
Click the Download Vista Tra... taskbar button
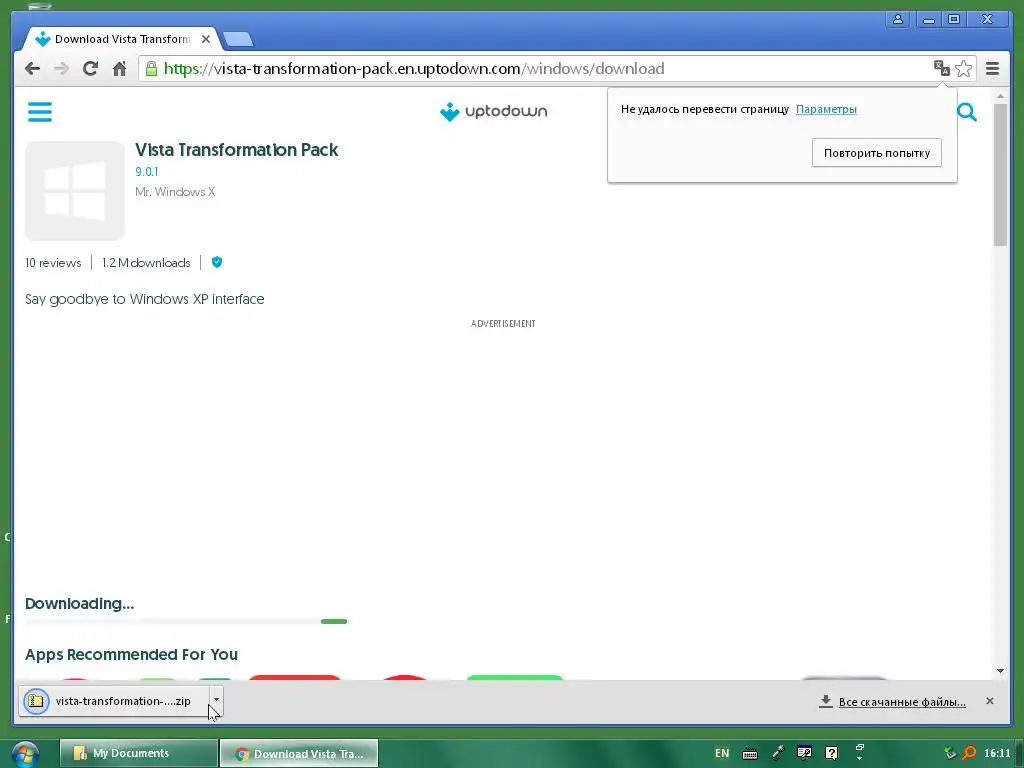tap(299, 754)
